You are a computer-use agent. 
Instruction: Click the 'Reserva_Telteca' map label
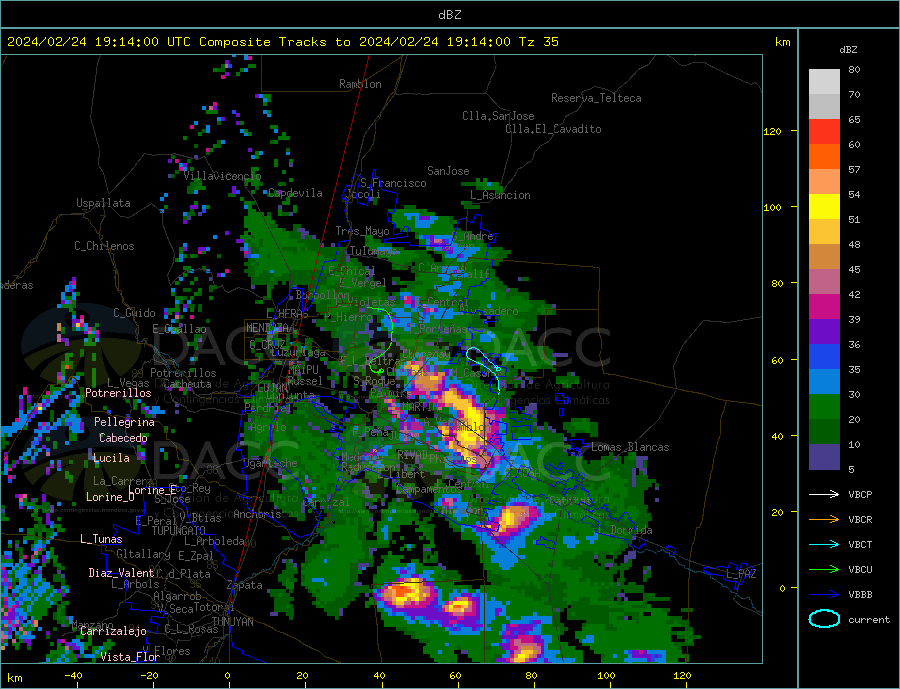tap(596, 98)
